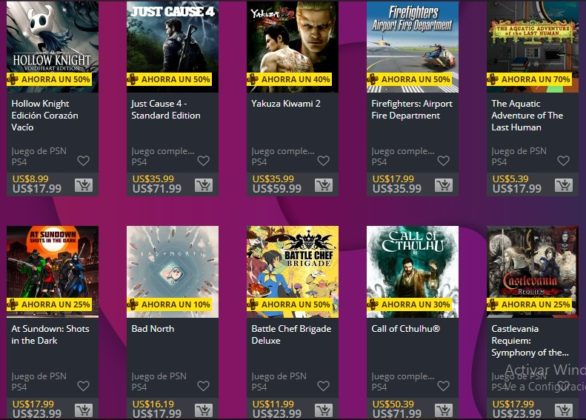Add Yakuza Kiwami 2 to cart

pyautogui.click(x=324, y=185)
